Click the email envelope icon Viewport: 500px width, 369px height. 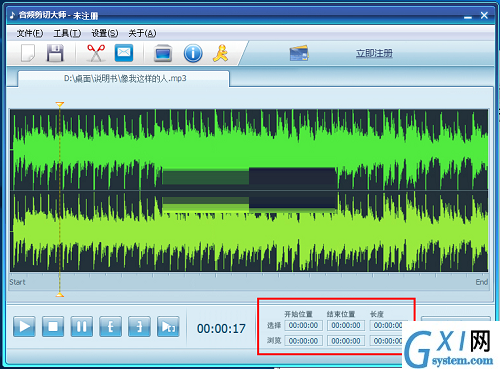coord(124,53)
